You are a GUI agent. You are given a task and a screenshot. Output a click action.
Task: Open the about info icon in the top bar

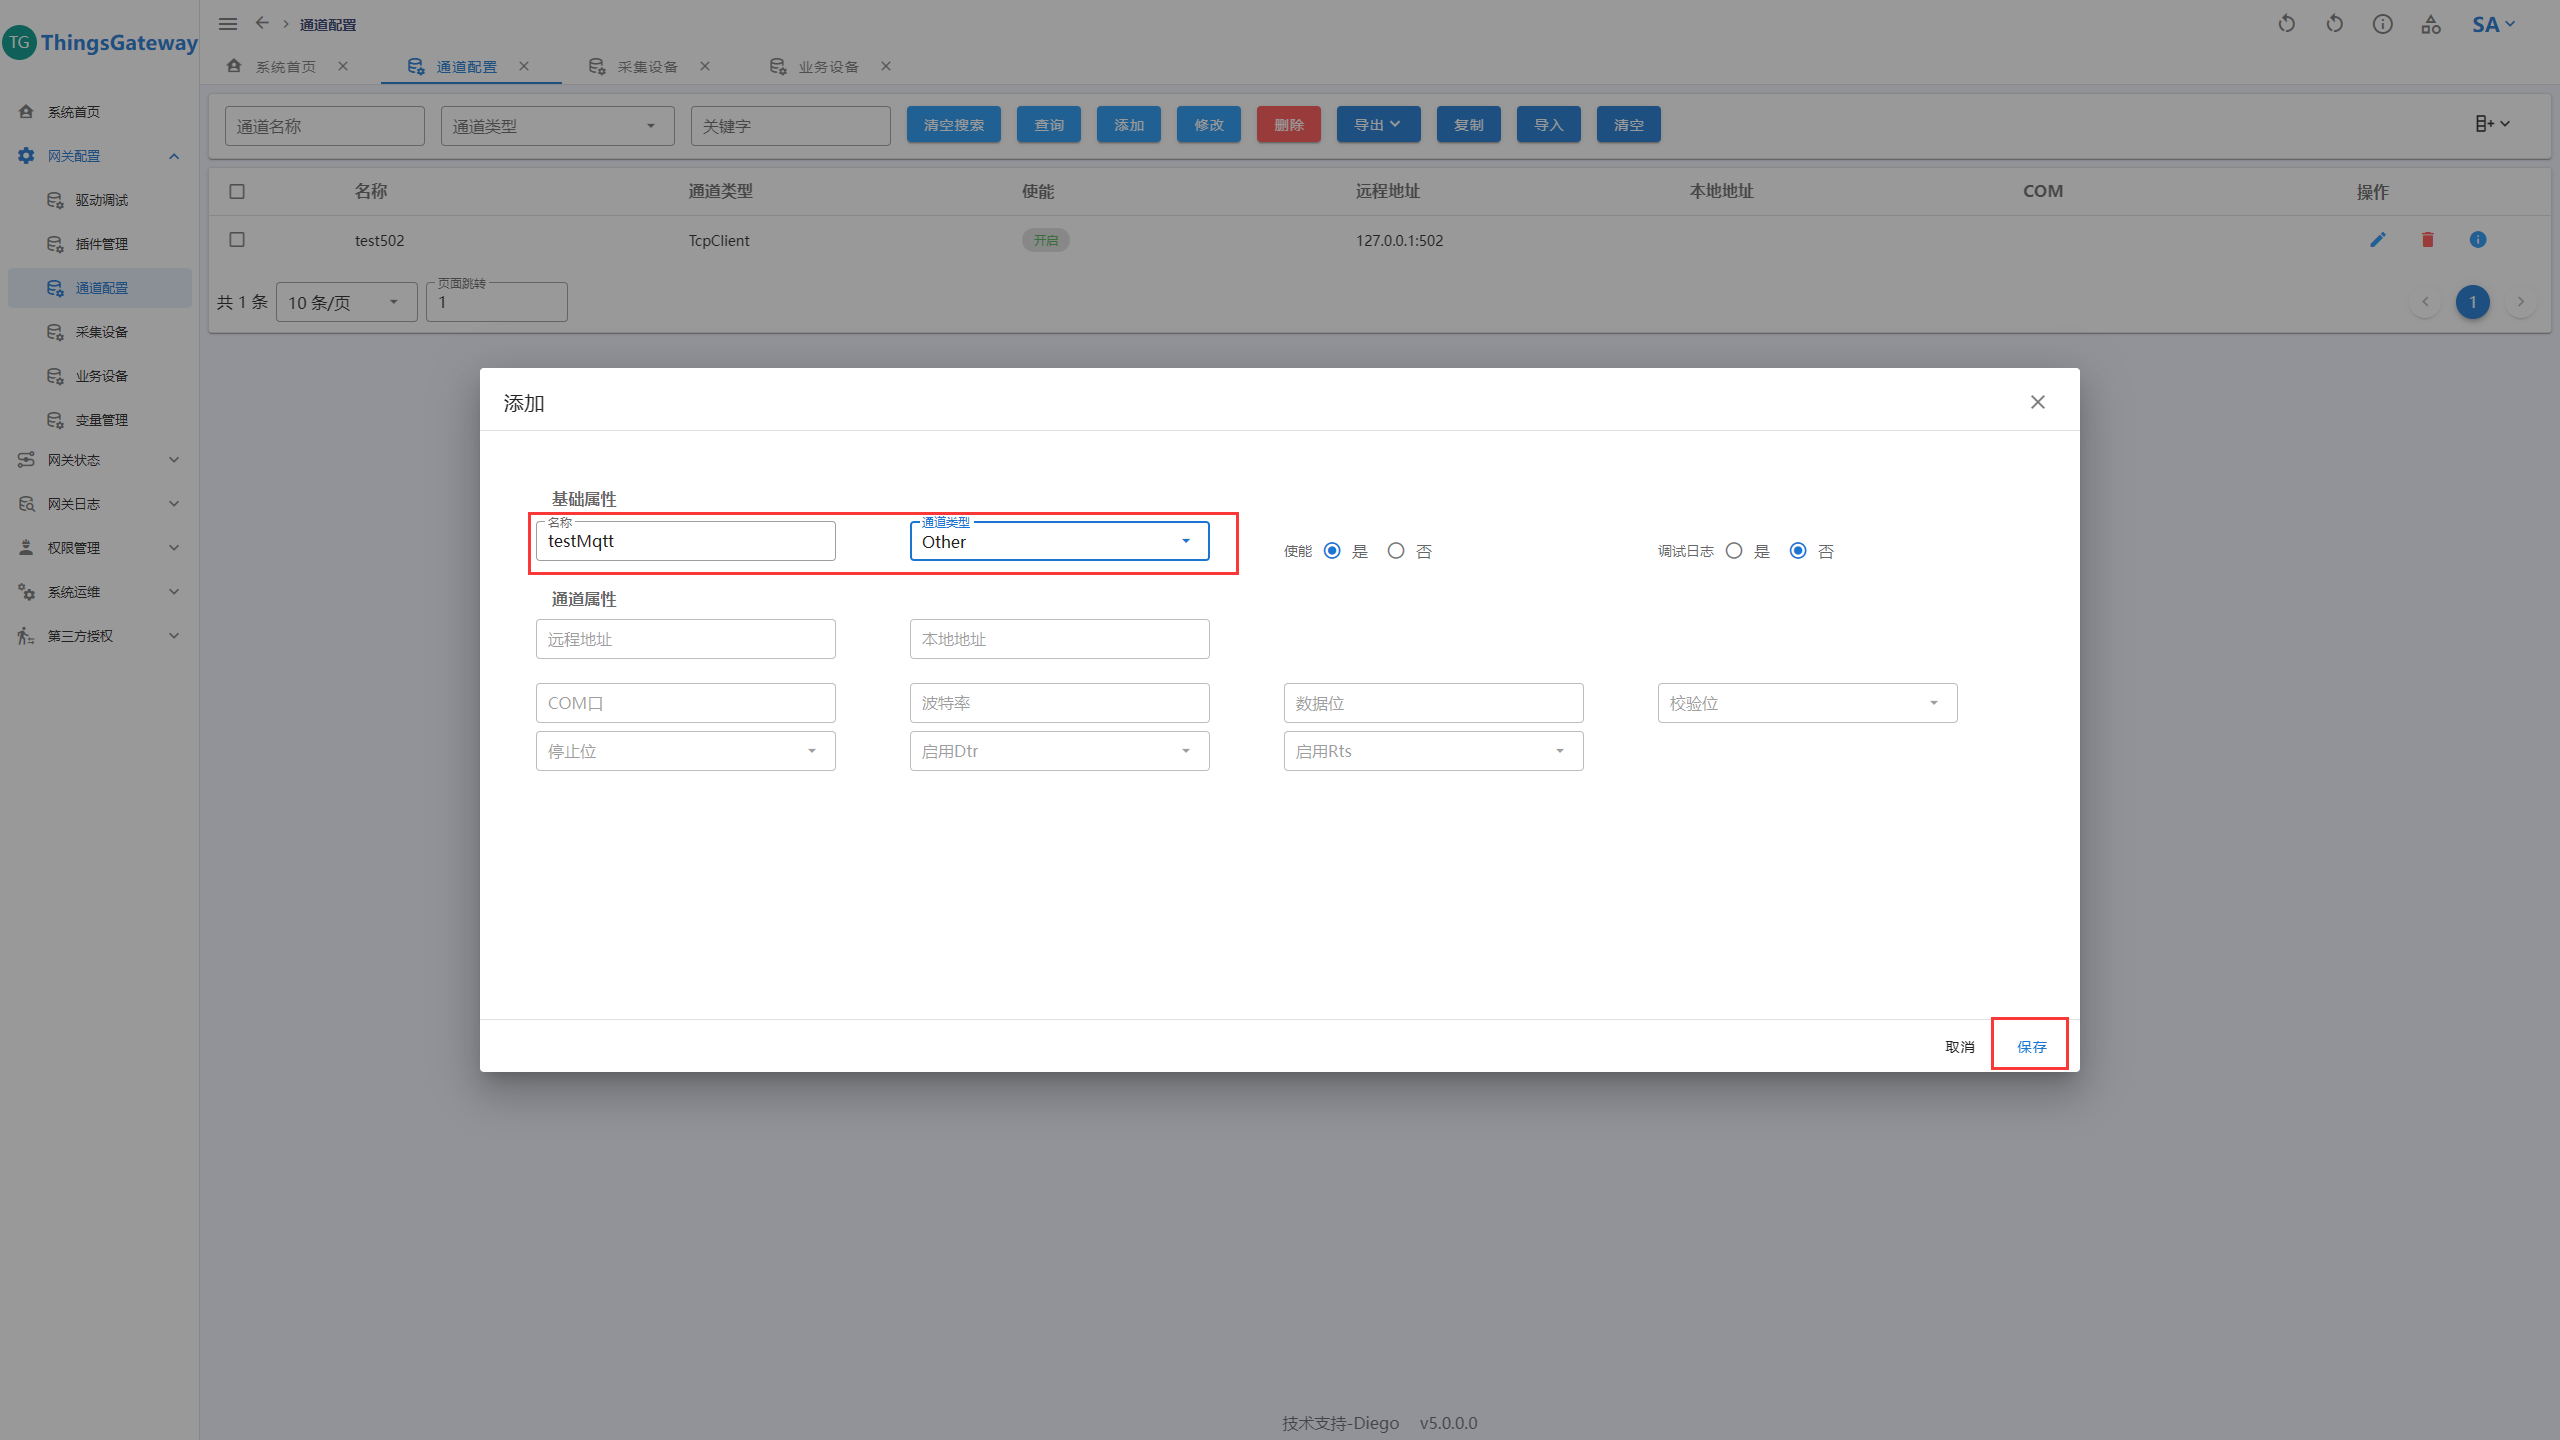point(2383,24)
